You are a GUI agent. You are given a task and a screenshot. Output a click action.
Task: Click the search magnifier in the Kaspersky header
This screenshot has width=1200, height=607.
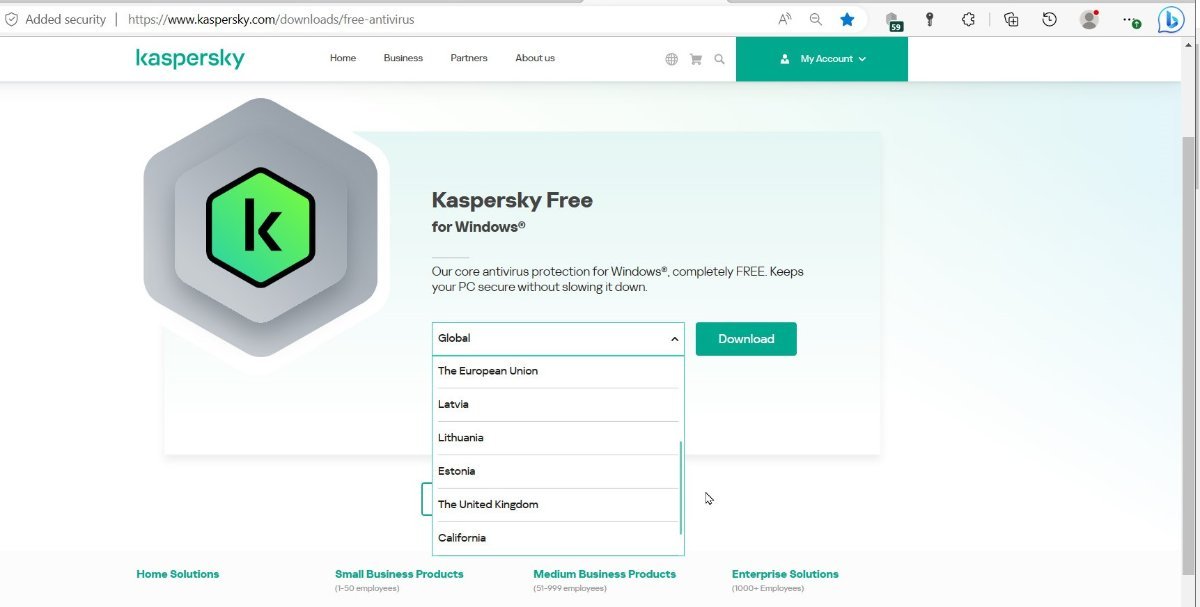[719, 59]
